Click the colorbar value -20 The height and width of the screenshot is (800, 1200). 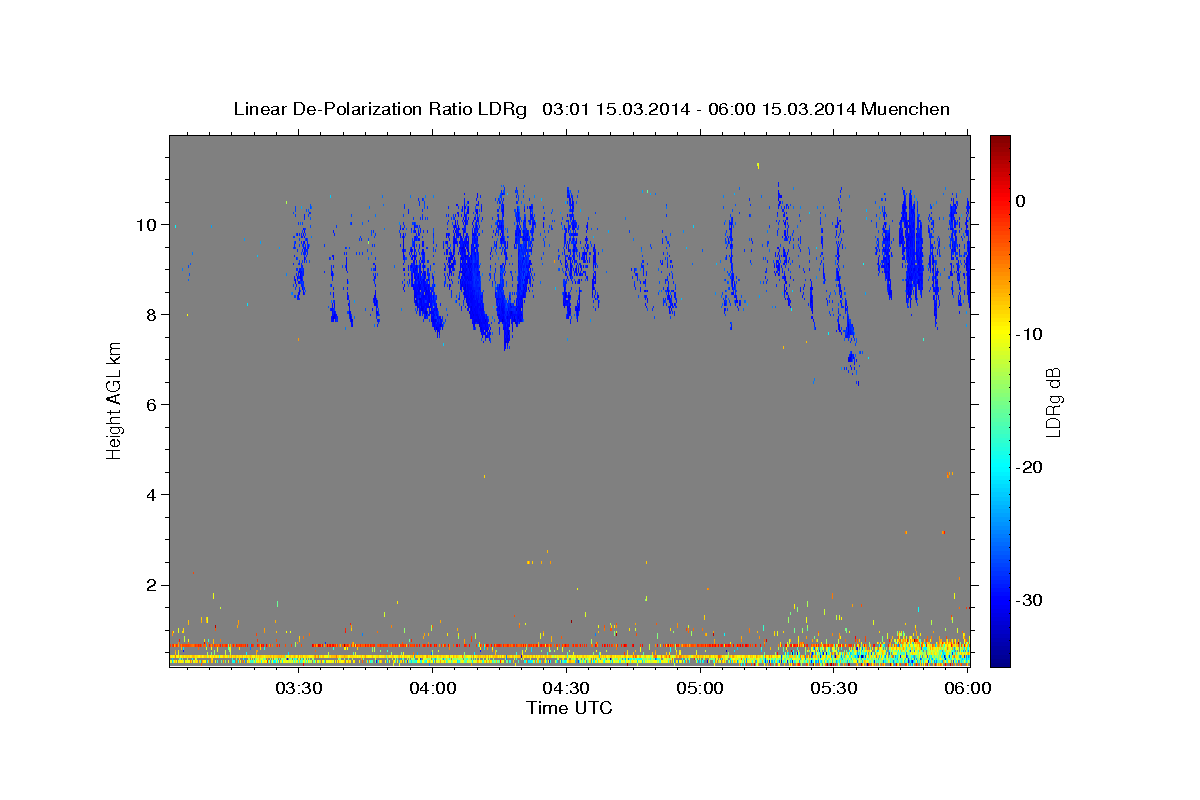point(1029,467)
